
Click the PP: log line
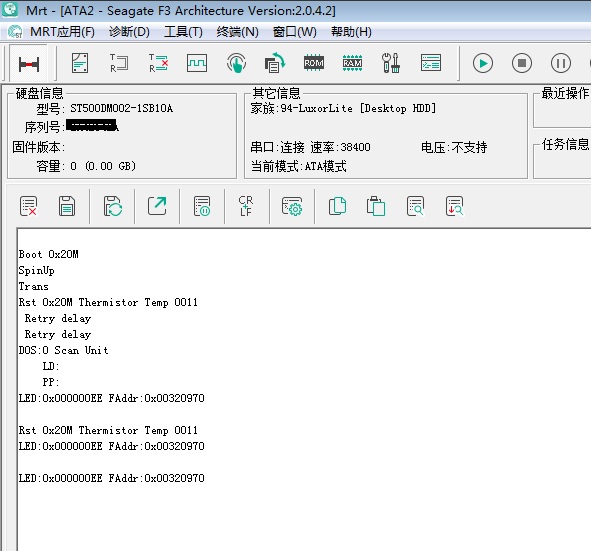pos(51,382)
